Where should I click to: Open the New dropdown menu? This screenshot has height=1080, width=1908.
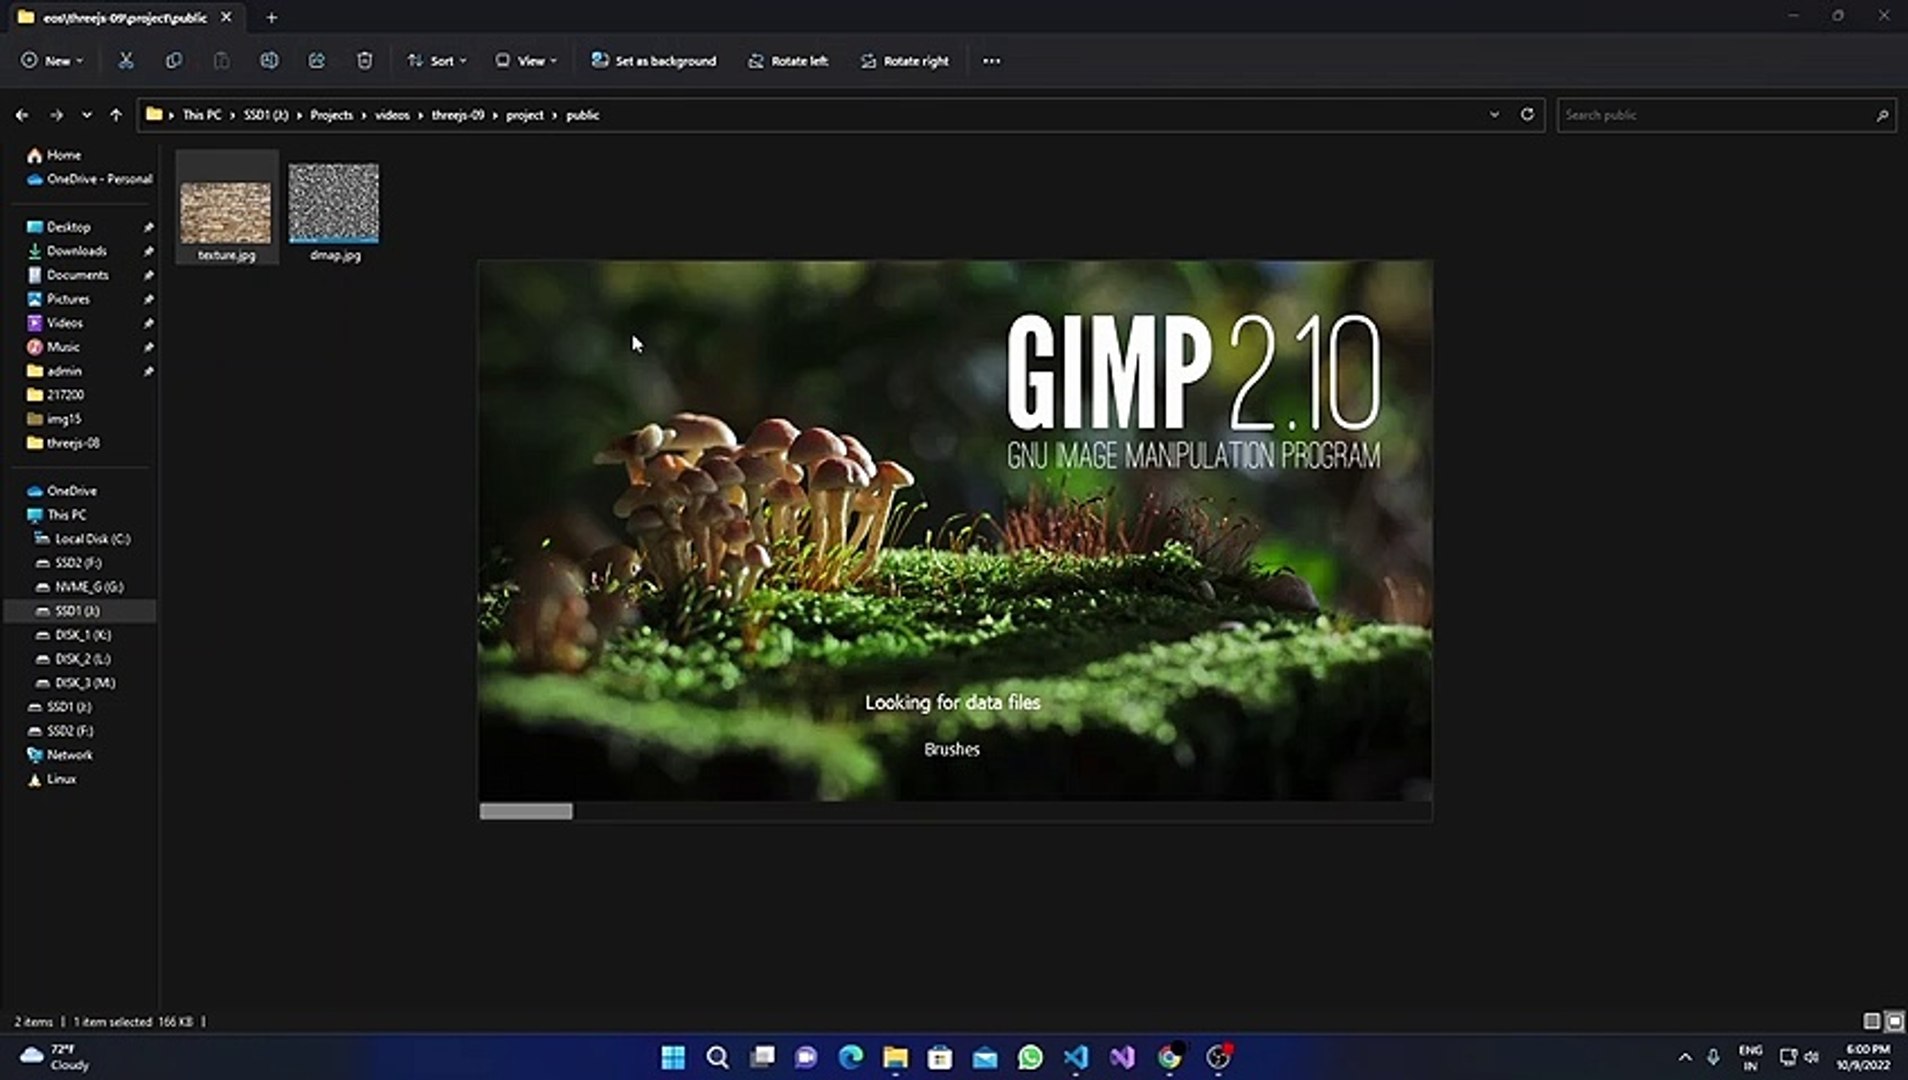(52, 61)
